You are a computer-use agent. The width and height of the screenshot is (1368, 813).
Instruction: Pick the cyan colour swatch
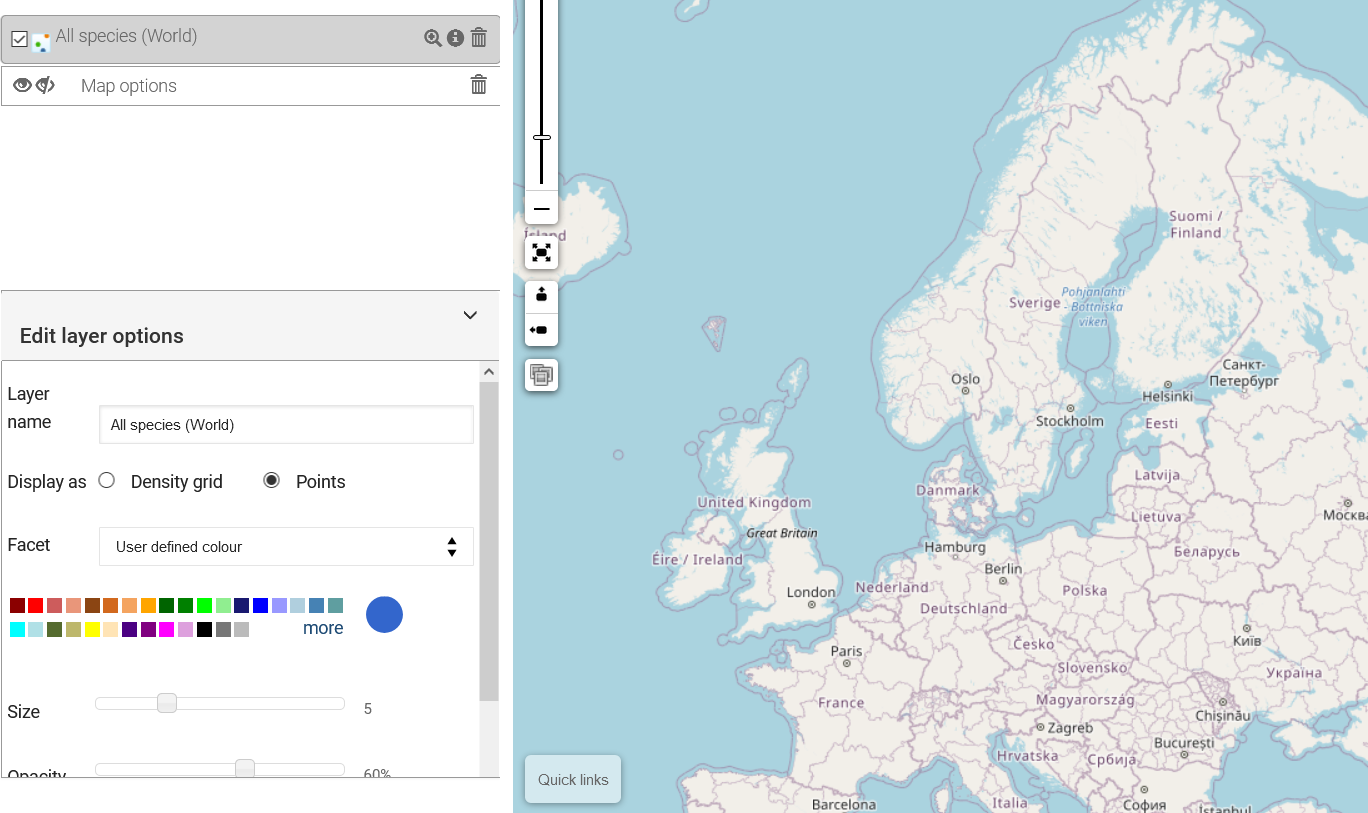point(17,629)
